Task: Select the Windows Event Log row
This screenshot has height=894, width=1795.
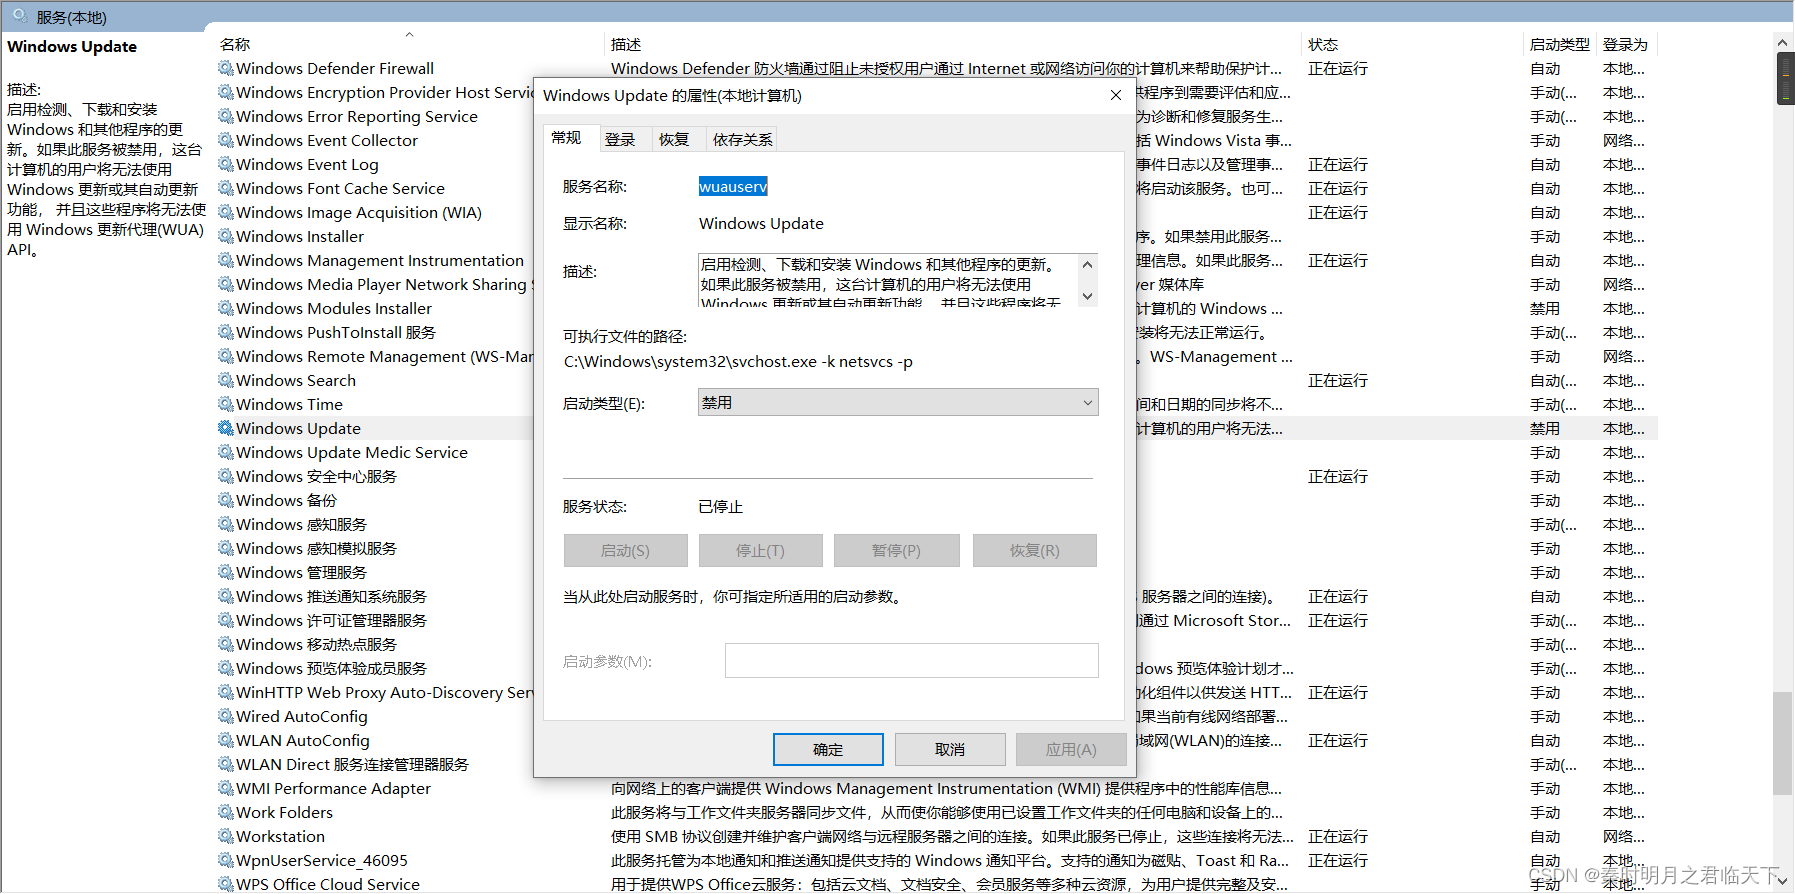Action: click(306, 164)
